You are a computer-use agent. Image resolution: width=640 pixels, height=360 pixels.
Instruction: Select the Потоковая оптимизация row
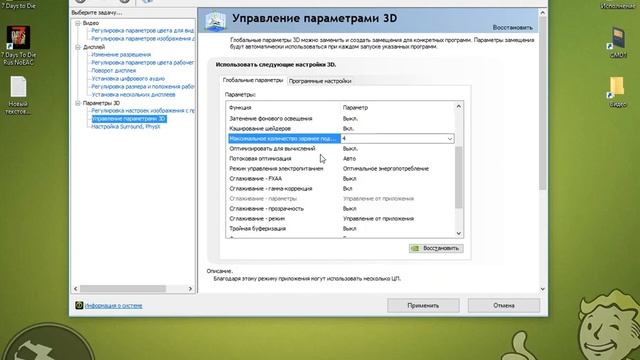pyautogui.click(x=341, y=158)
